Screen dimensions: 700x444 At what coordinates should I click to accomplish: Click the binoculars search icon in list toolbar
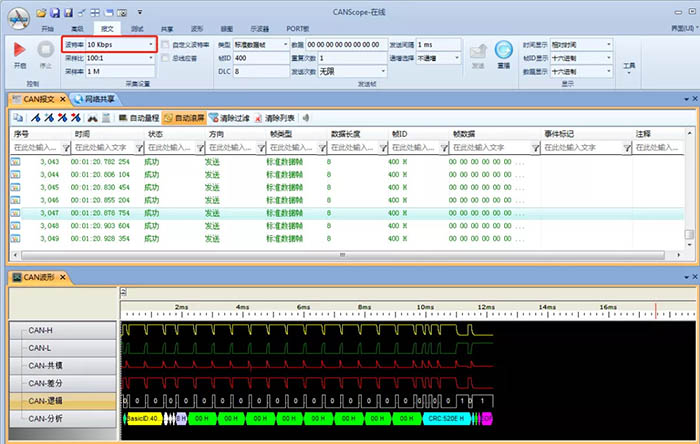point(91,118)
